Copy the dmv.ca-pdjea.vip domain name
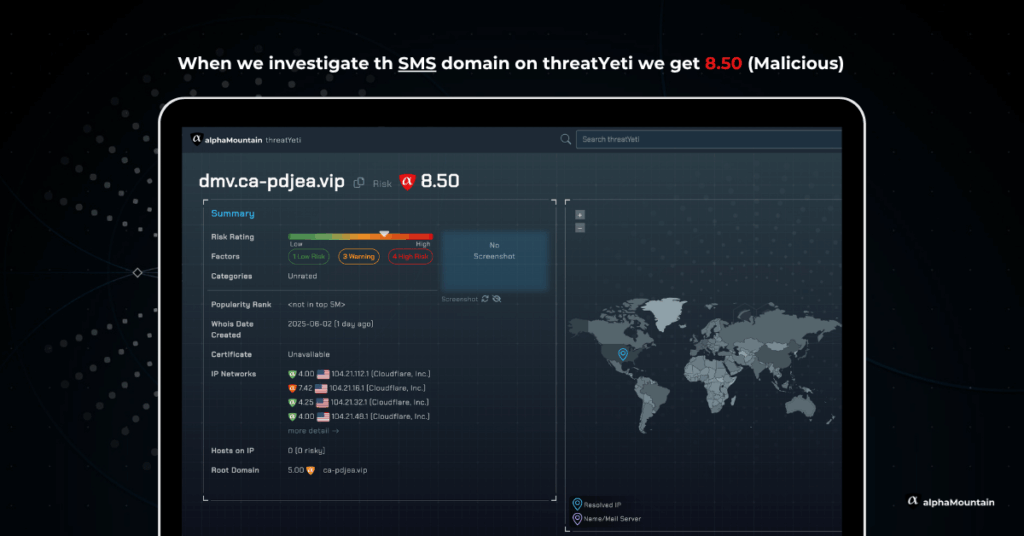 [359, 183]
